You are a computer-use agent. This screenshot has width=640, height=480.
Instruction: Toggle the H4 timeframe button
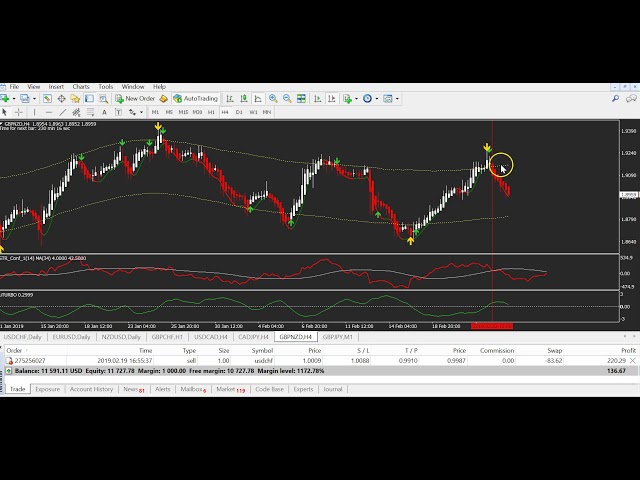click(224, 112)
